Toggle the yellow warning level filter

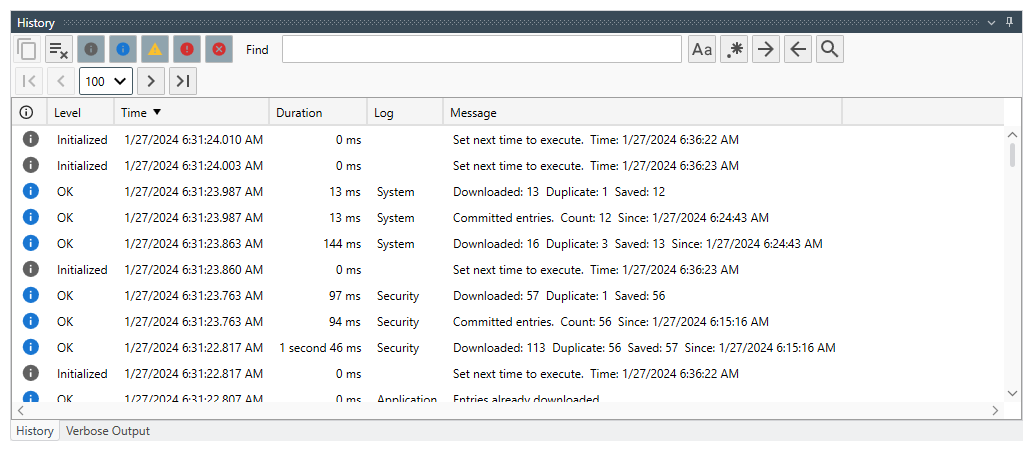155,49
